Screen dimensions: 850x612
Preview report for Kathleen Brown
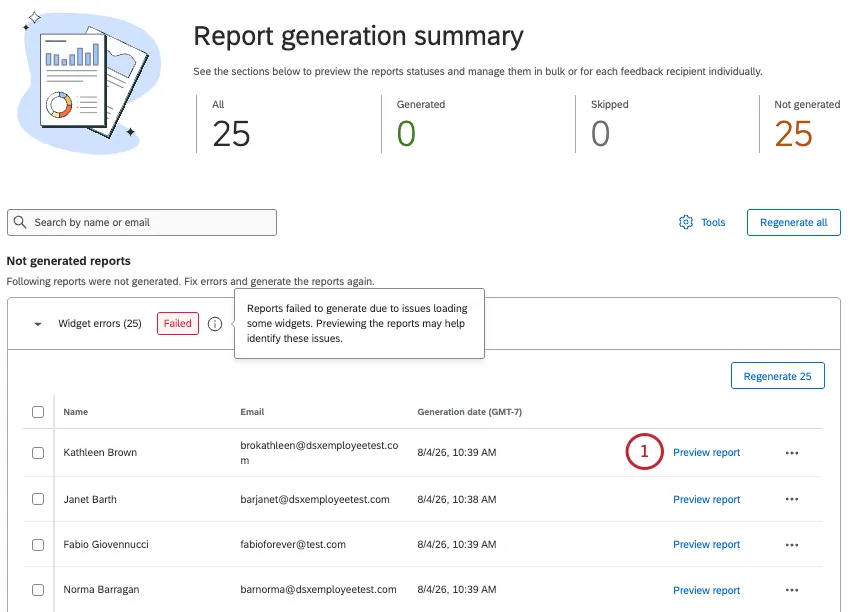tap(706, 452)
